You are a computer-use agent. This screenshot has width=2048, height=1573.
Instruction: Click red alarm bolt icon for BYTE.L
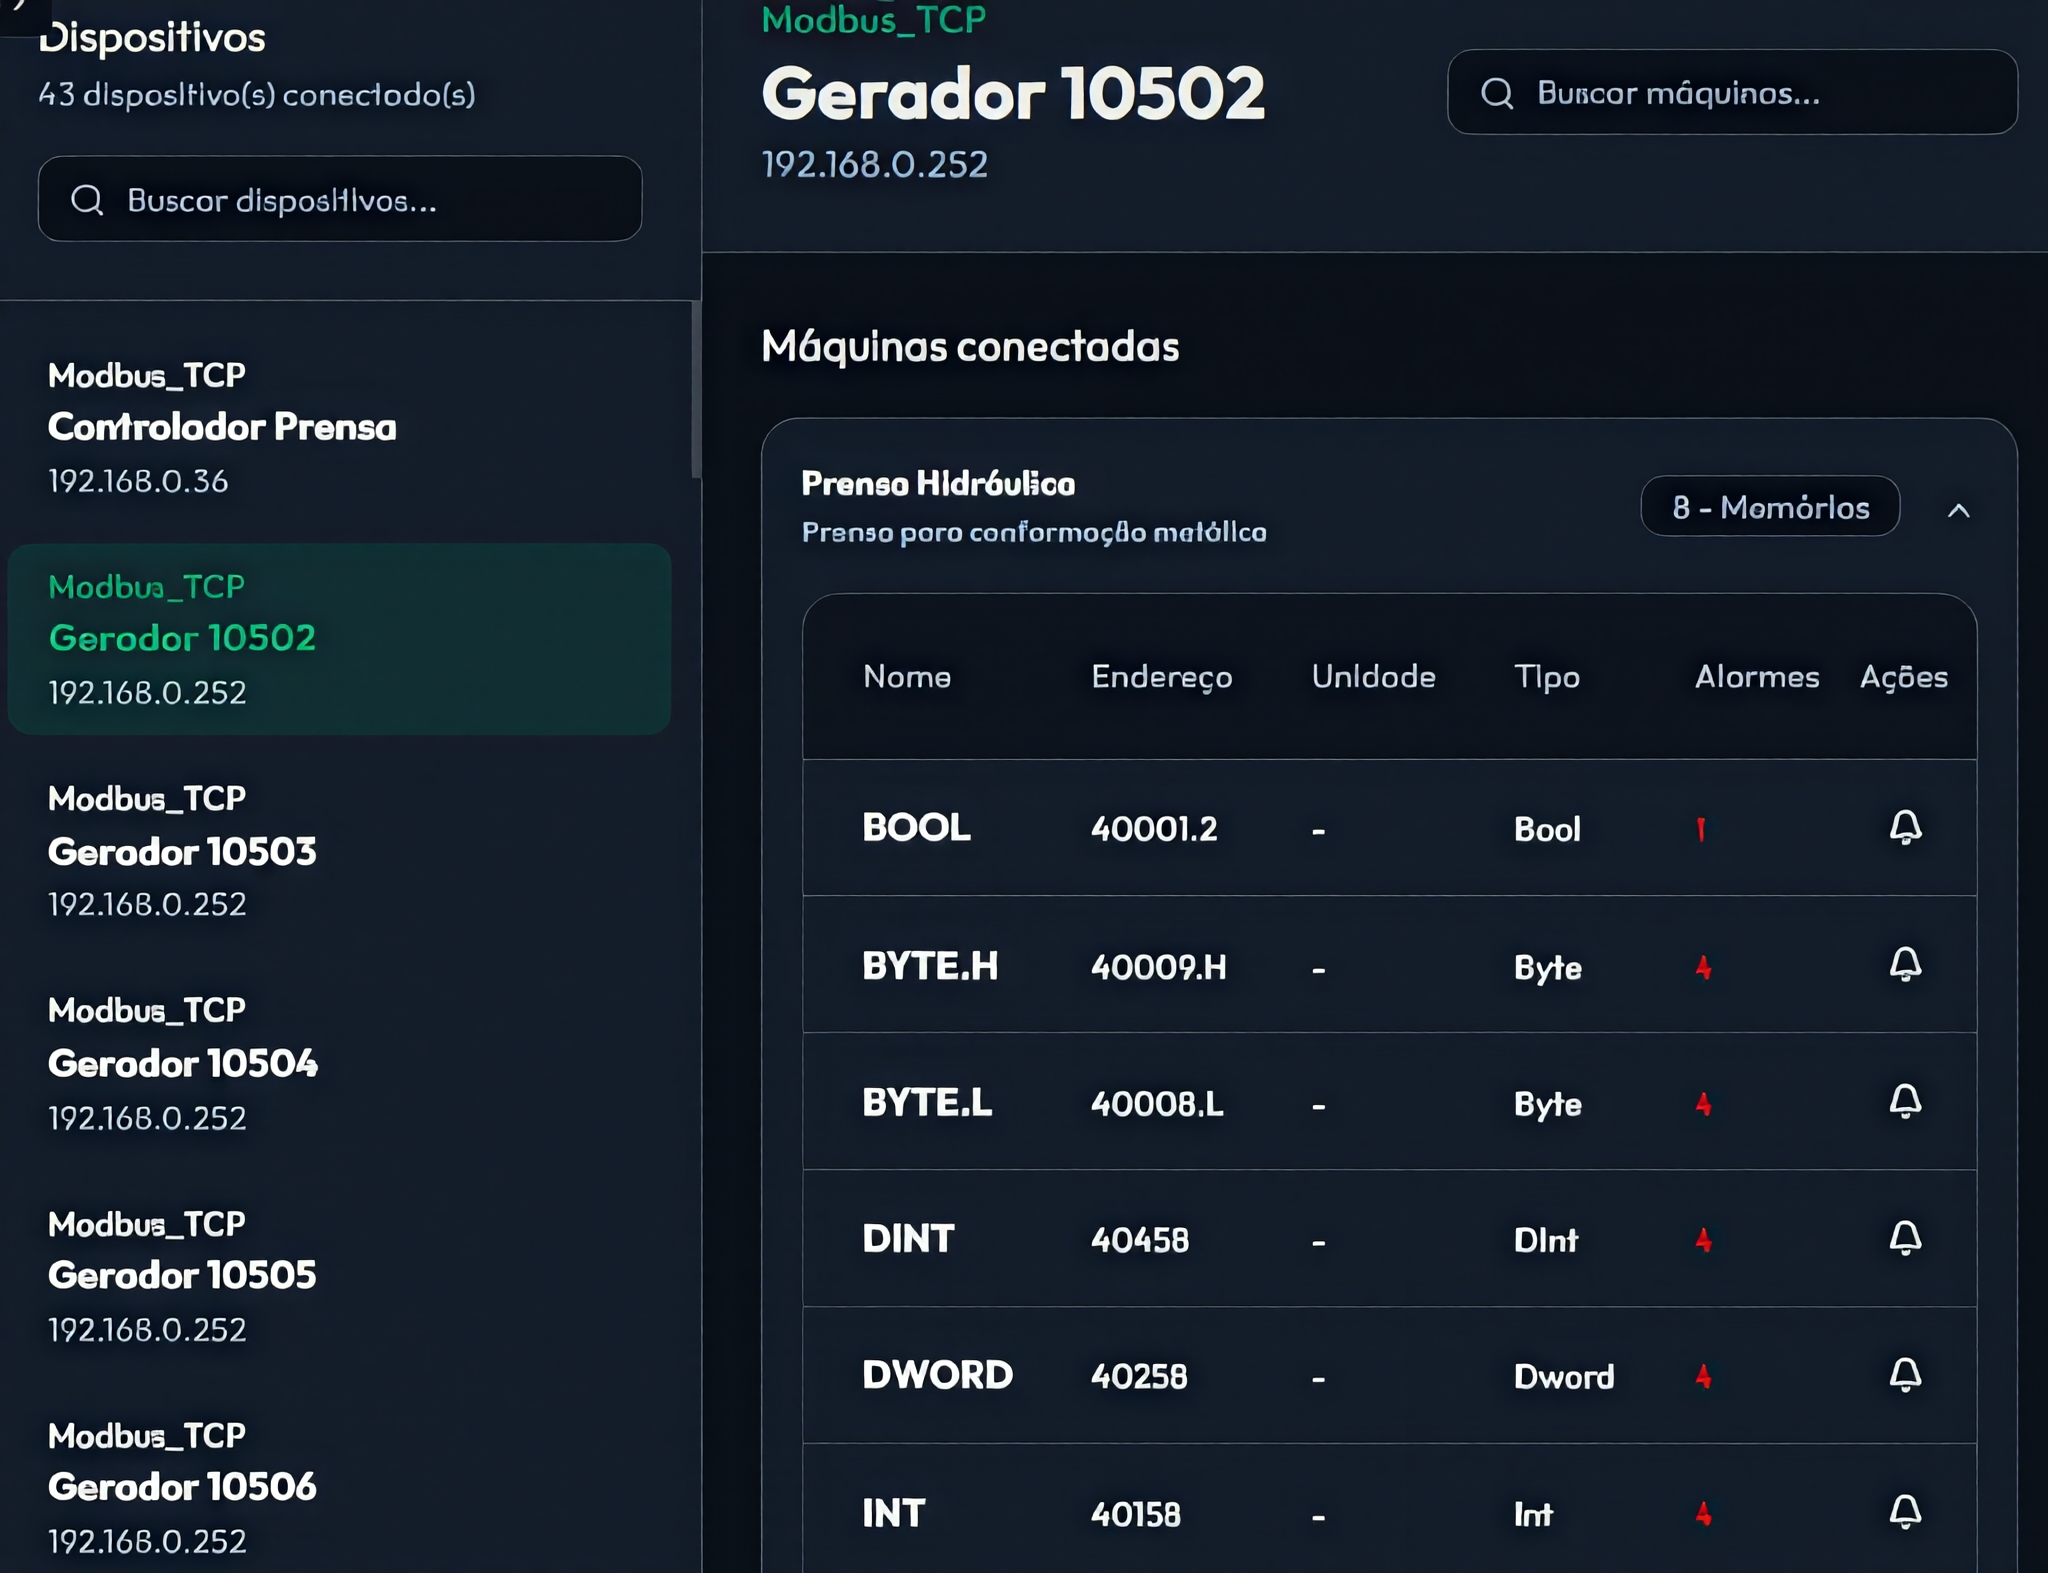pos(1704,1104)
